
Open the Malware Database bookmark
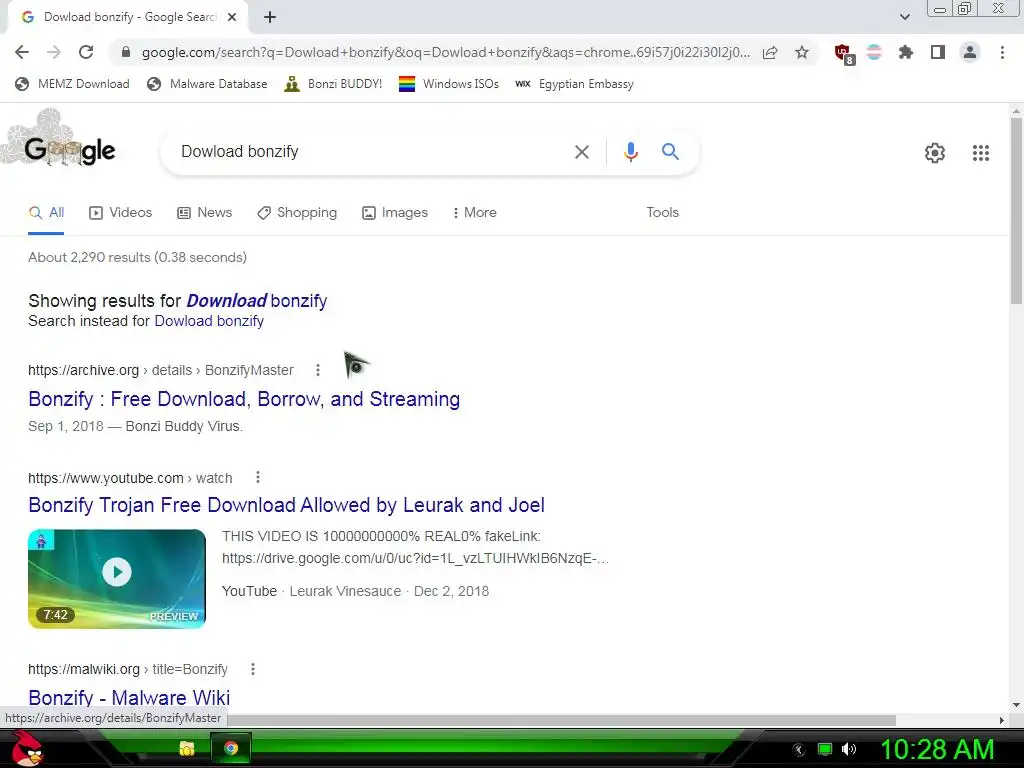point(208,84)
